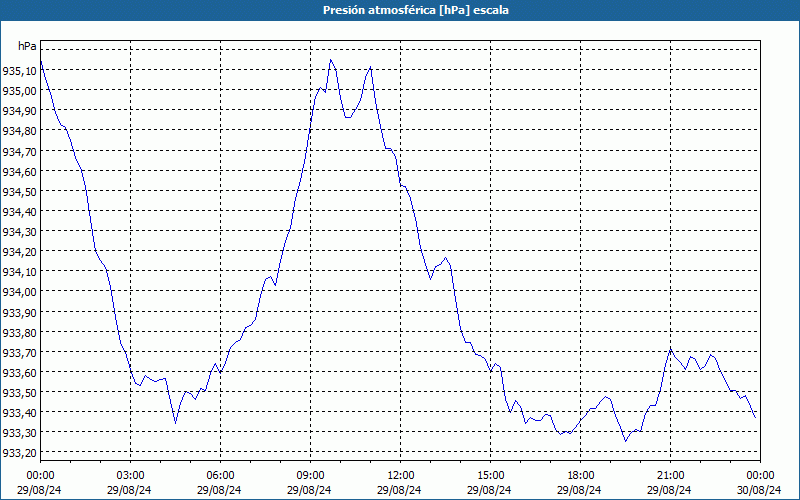800x500 pixels.
Task: Click the 935,00 y-axis value
Action: pos(19,90)
